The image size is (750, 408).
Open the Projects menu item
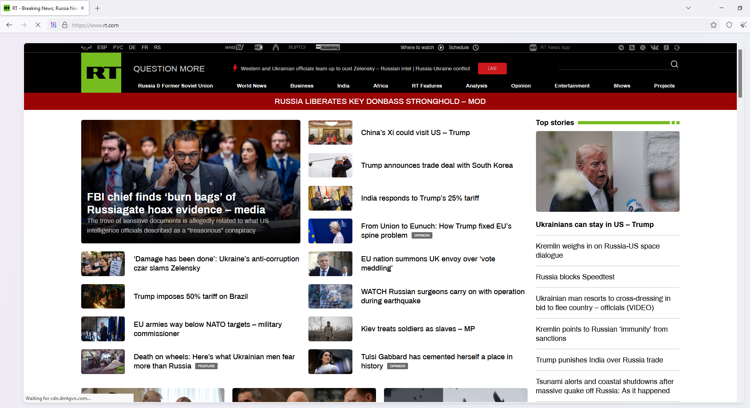coord(664,86)
